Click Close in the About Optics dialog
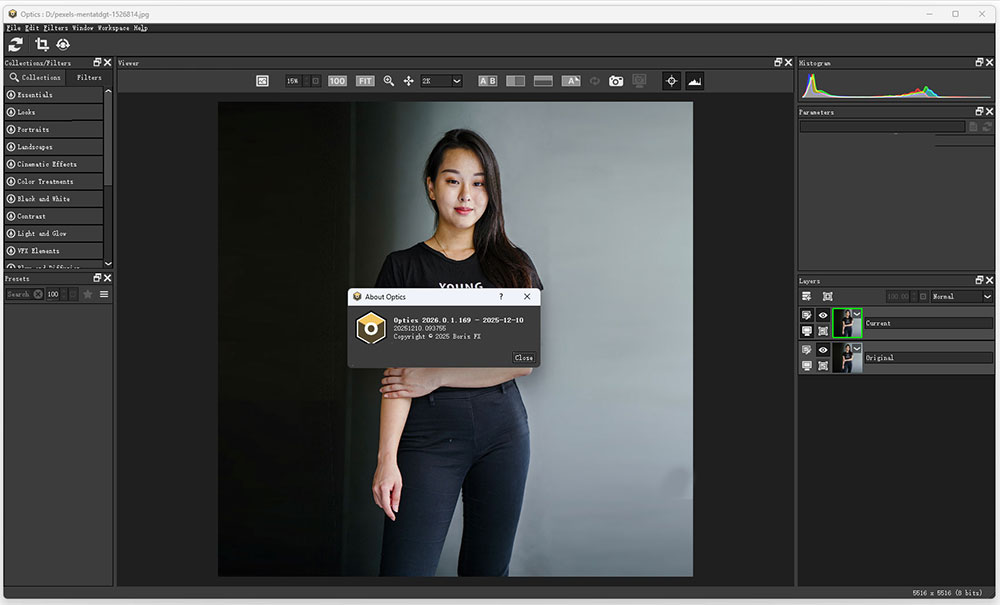1000x605 pixels. (523, 357)
